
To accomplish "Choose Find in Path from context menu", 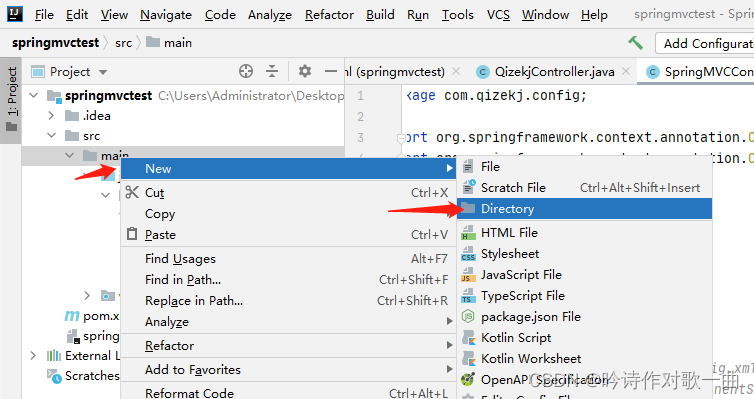I will tap(288, 279).
